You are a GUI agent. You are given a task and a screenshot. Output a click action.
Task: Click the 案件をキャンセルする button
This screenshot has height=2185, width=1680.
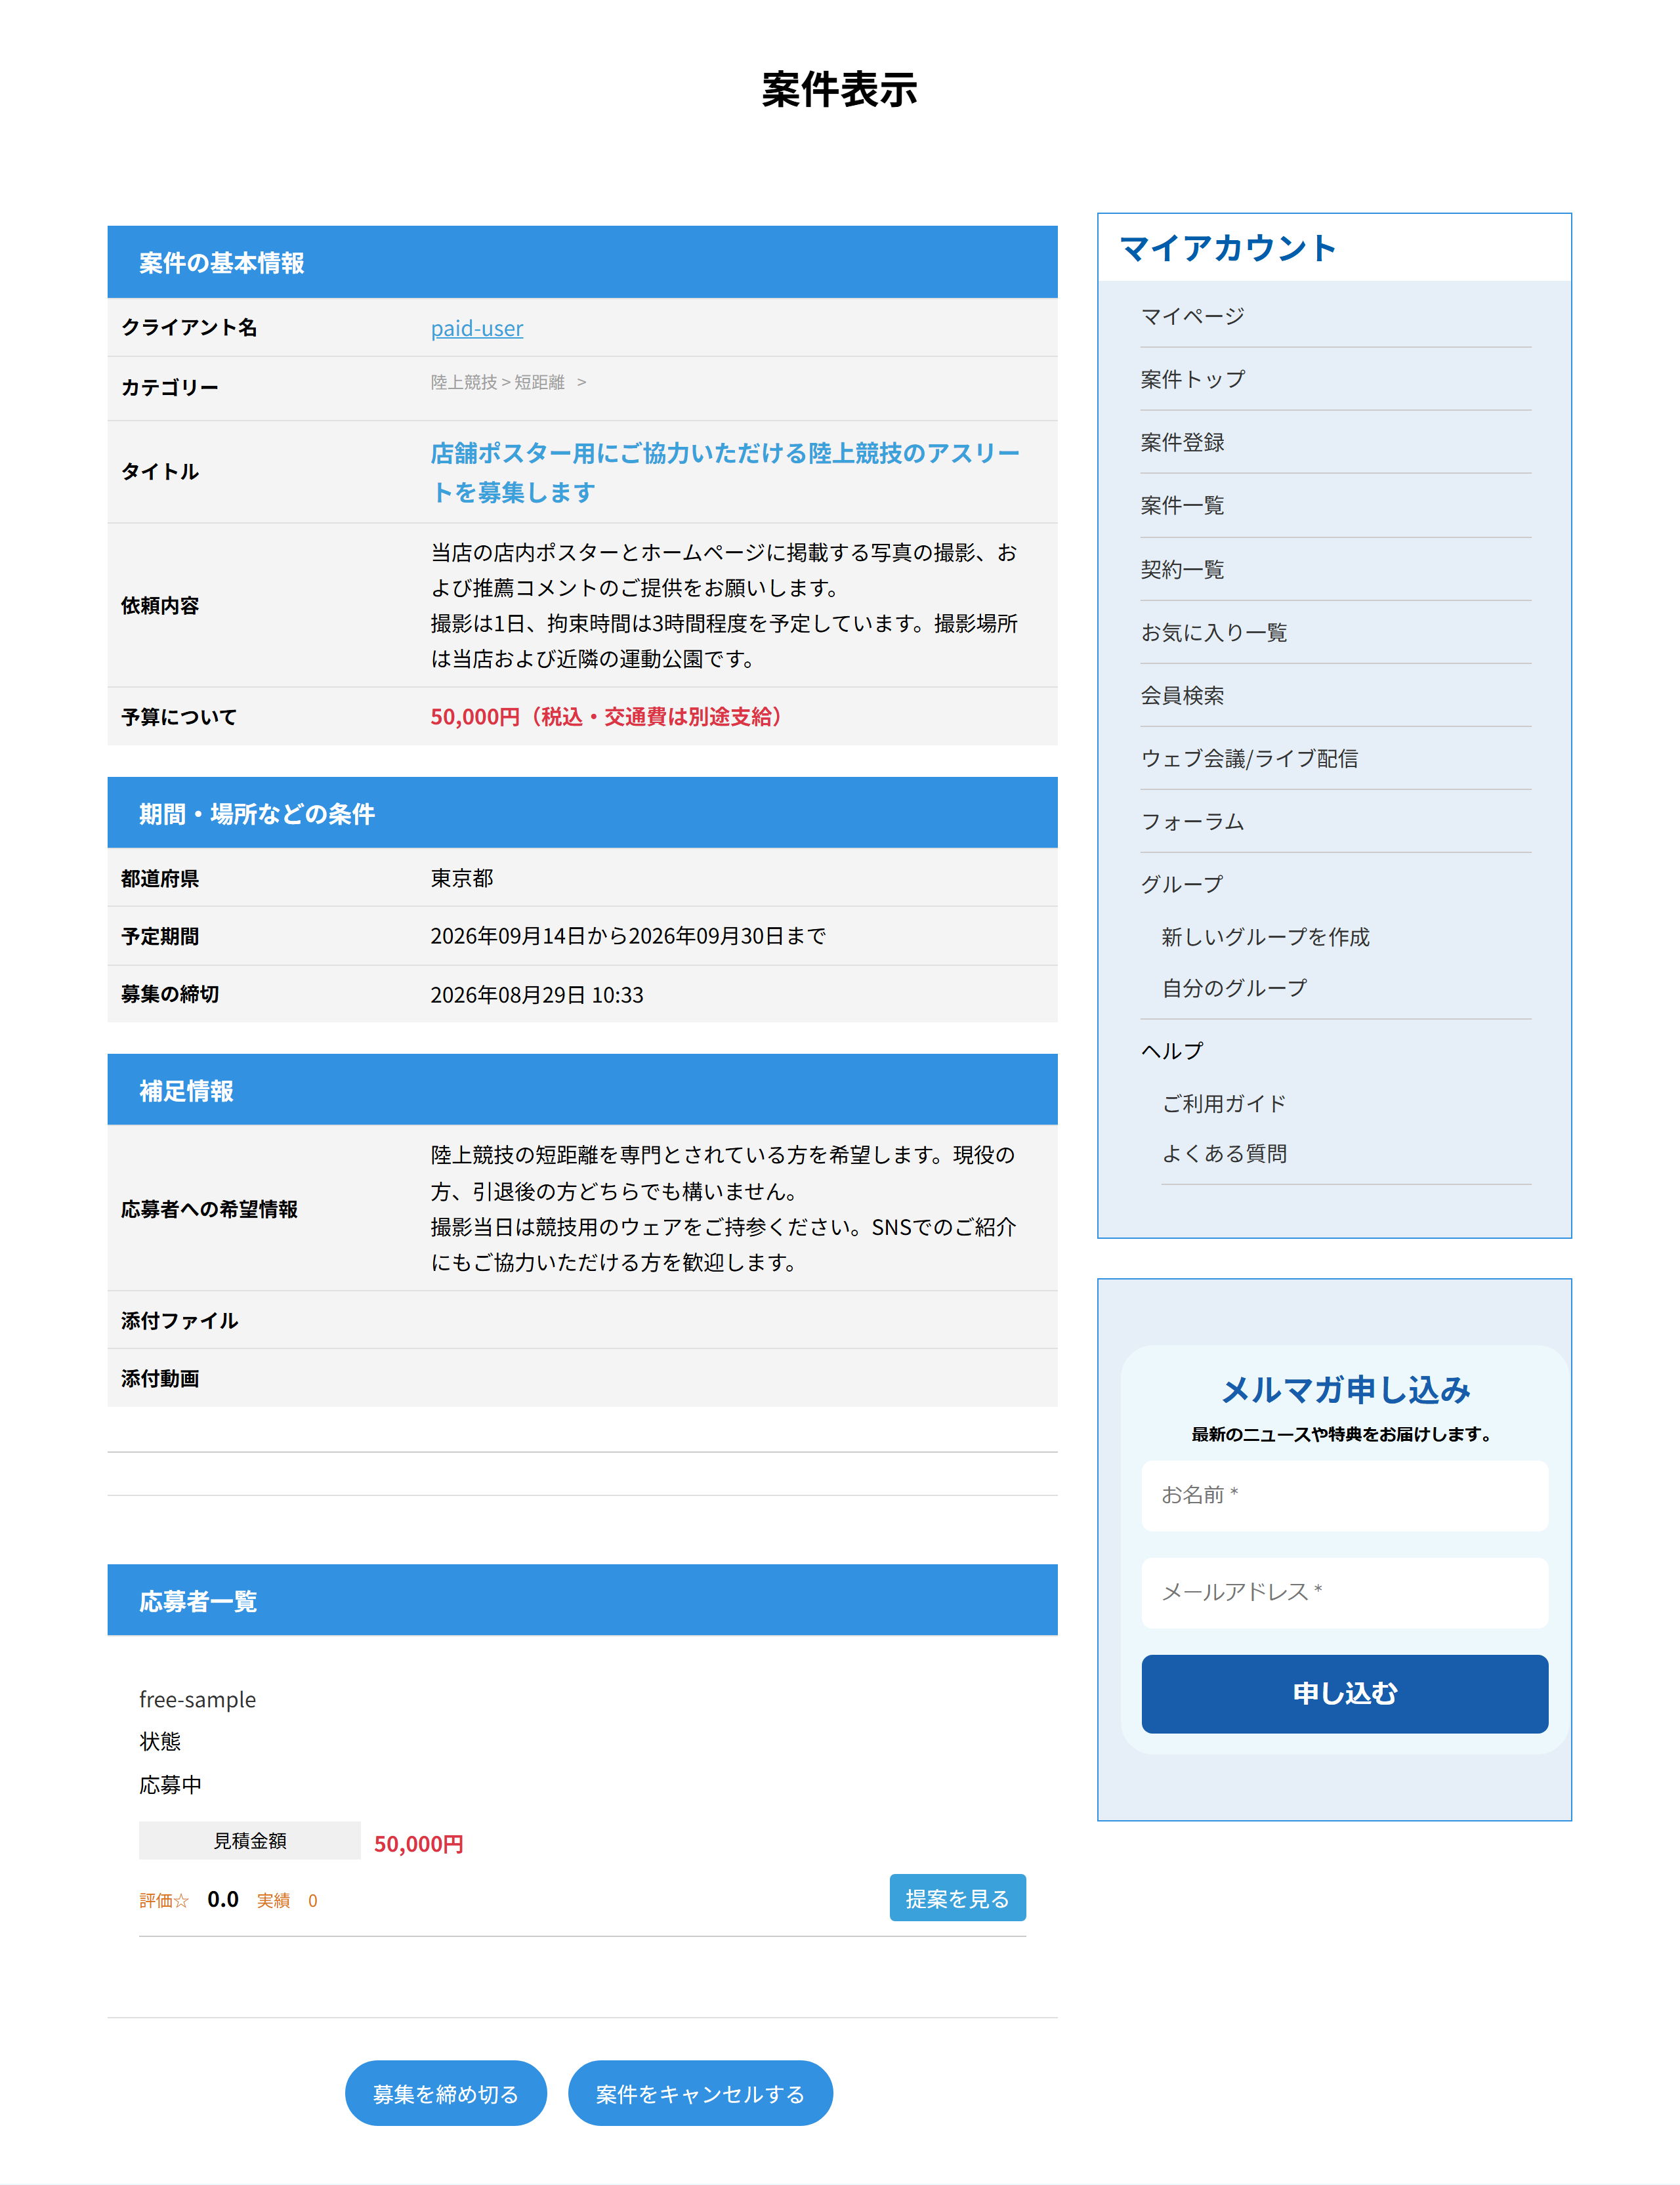(700, 2093)
